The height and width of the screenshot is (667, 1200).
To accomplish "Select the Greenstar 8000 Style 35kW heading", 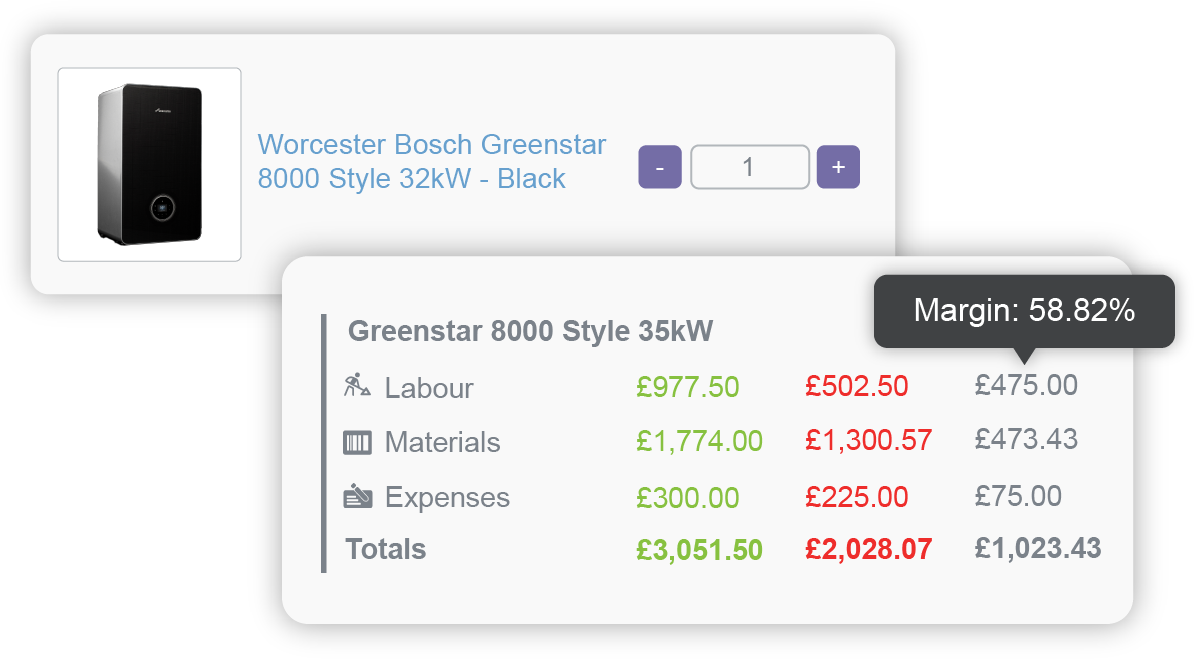I will pos(530,331).
